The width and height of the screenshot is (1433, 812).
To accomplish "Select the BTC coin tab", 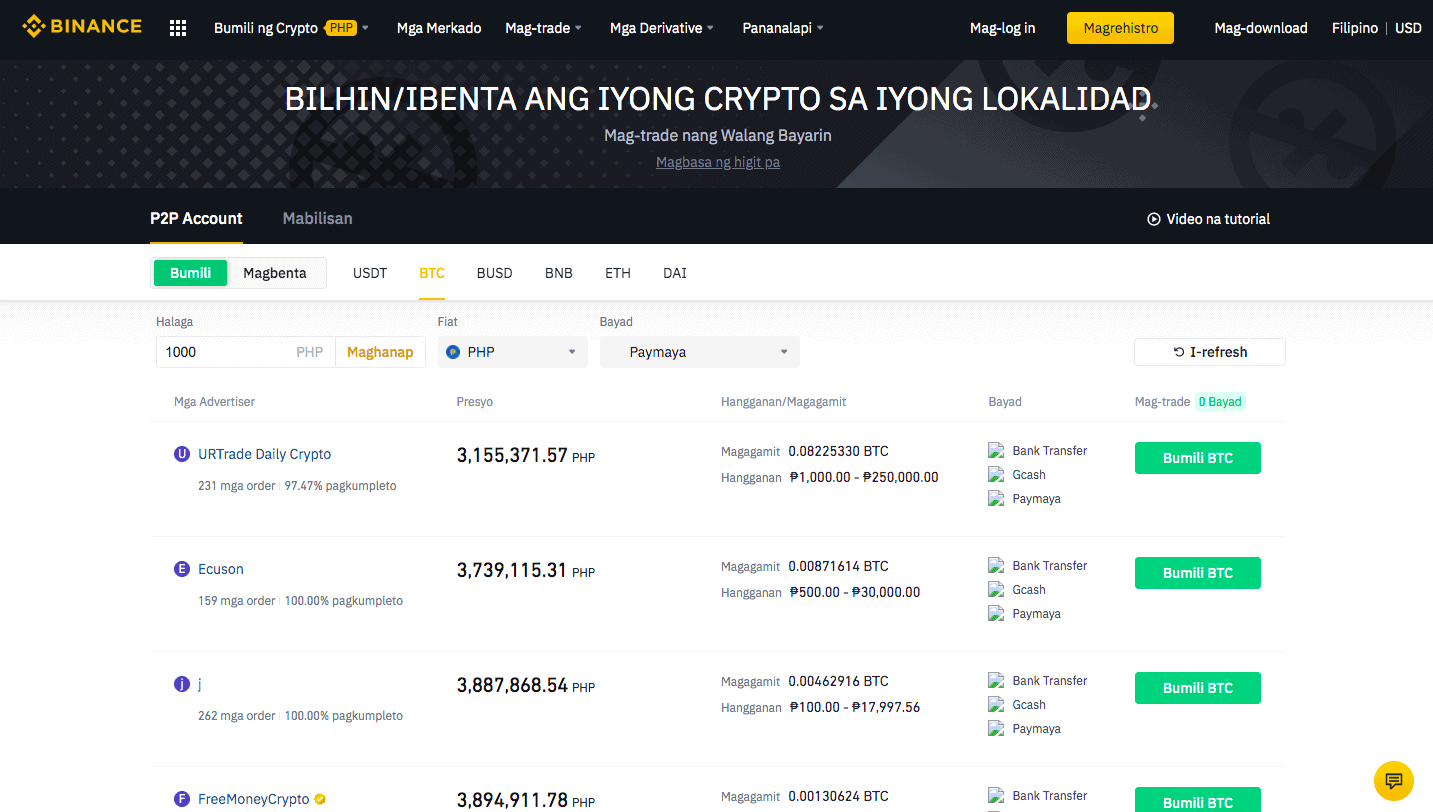I will tap(432, 273).
